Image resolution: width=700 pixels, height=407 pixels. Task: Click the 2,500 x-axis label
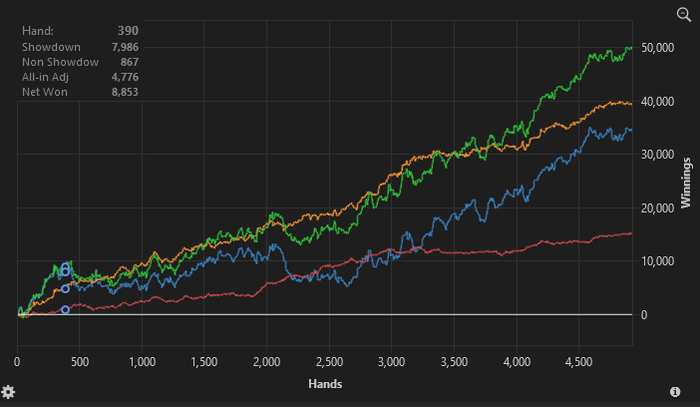[329, 361]
